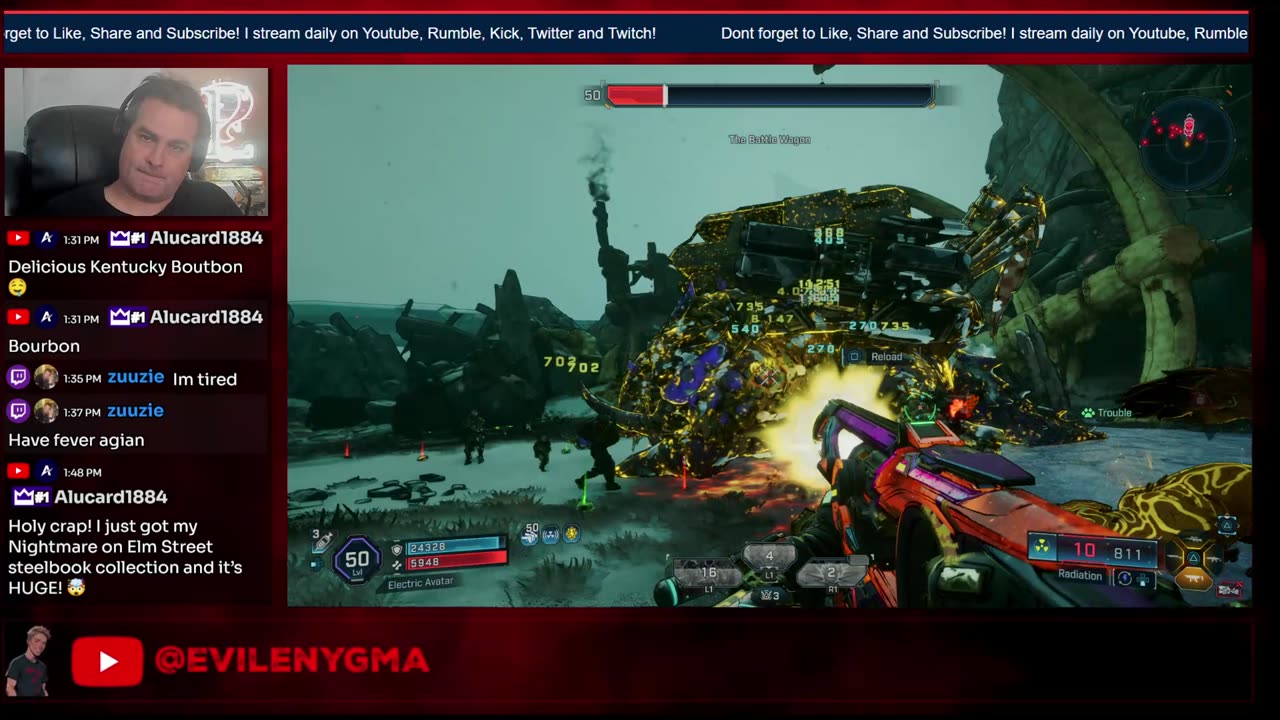Viewport: 1280px width, 720px height.
Task: Click the shield icon next to 24328
Action: point(397,549)
